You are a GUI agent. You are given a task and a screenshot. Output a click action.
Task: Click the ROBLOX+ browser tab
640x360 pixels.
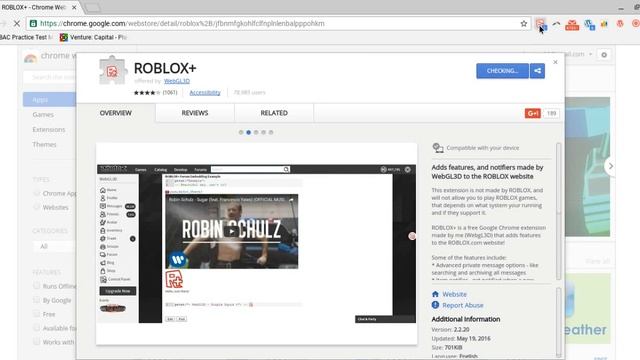point(39,7)
